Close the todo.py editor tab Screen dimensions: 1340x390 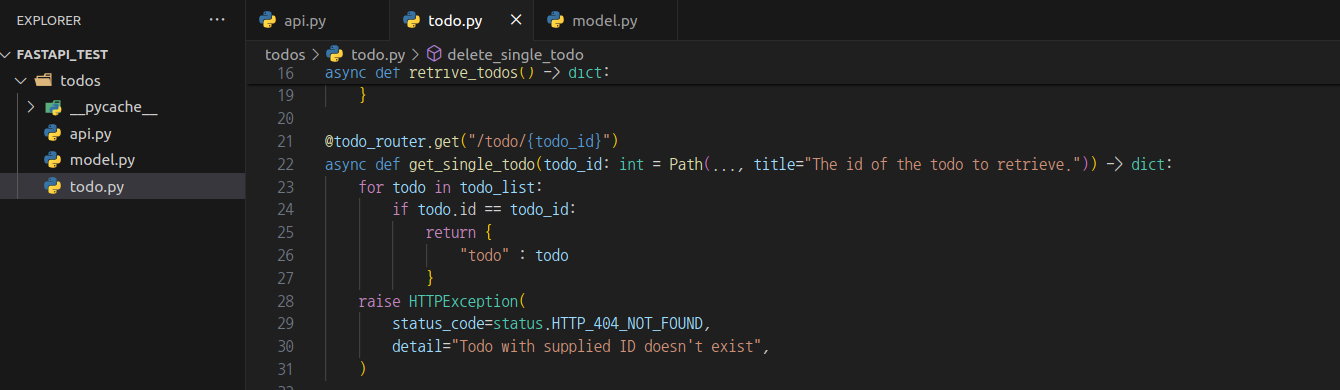click(x=516, y=20)
